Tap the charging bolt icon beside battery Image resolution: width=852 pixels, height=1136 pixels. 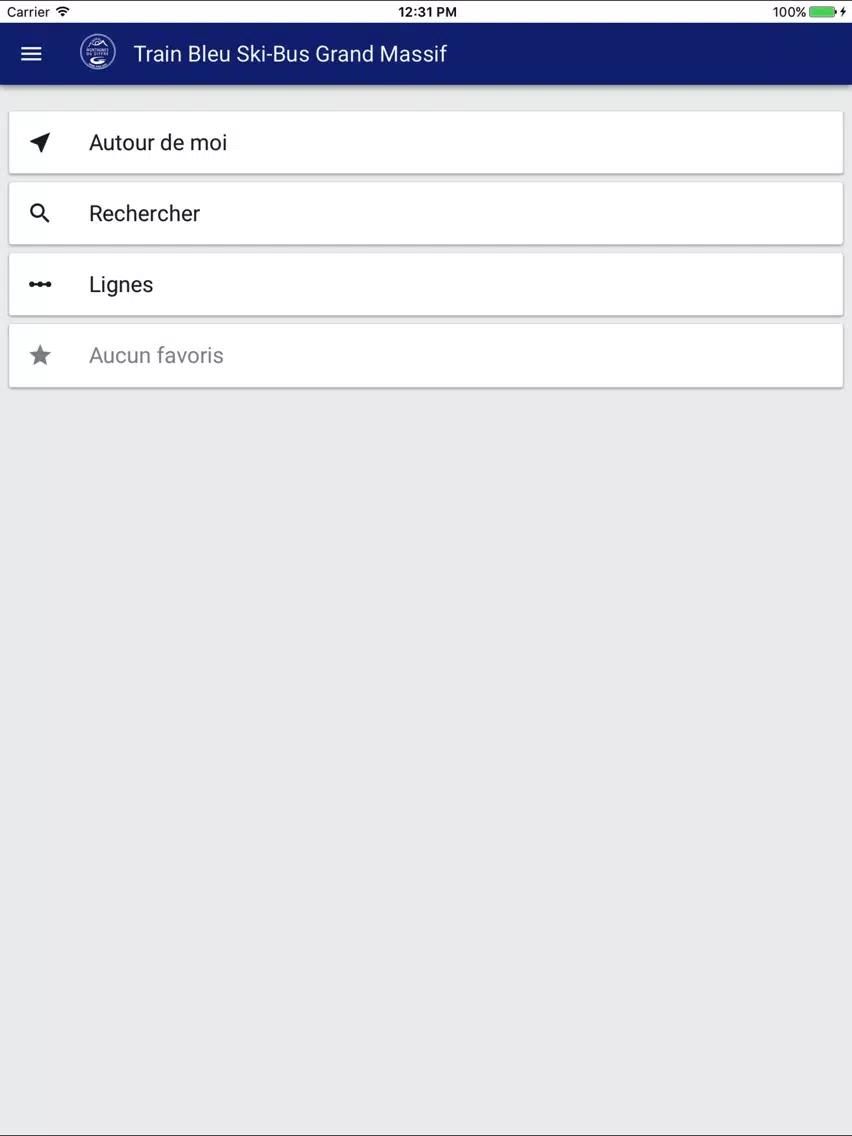pos(843,12)
